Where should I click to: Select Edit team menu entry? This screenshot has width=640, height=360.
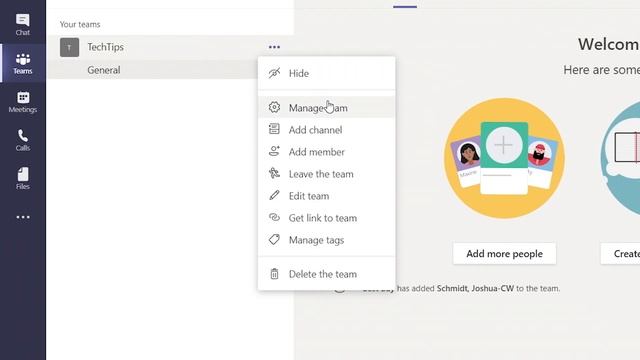click(x=327, y=196)
